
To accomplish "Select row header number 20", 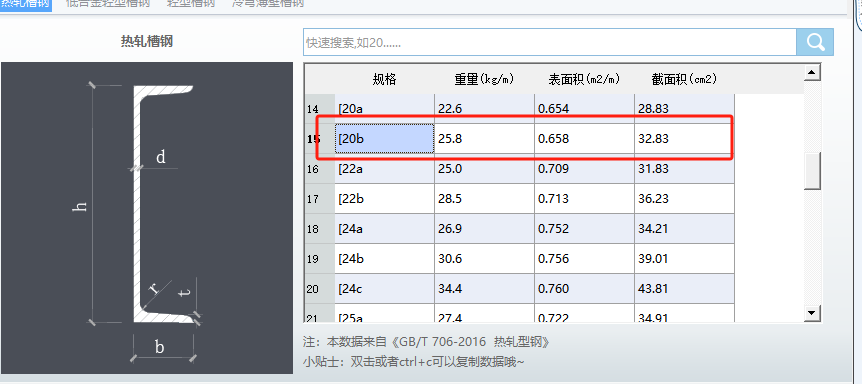I will click(319, 288).
